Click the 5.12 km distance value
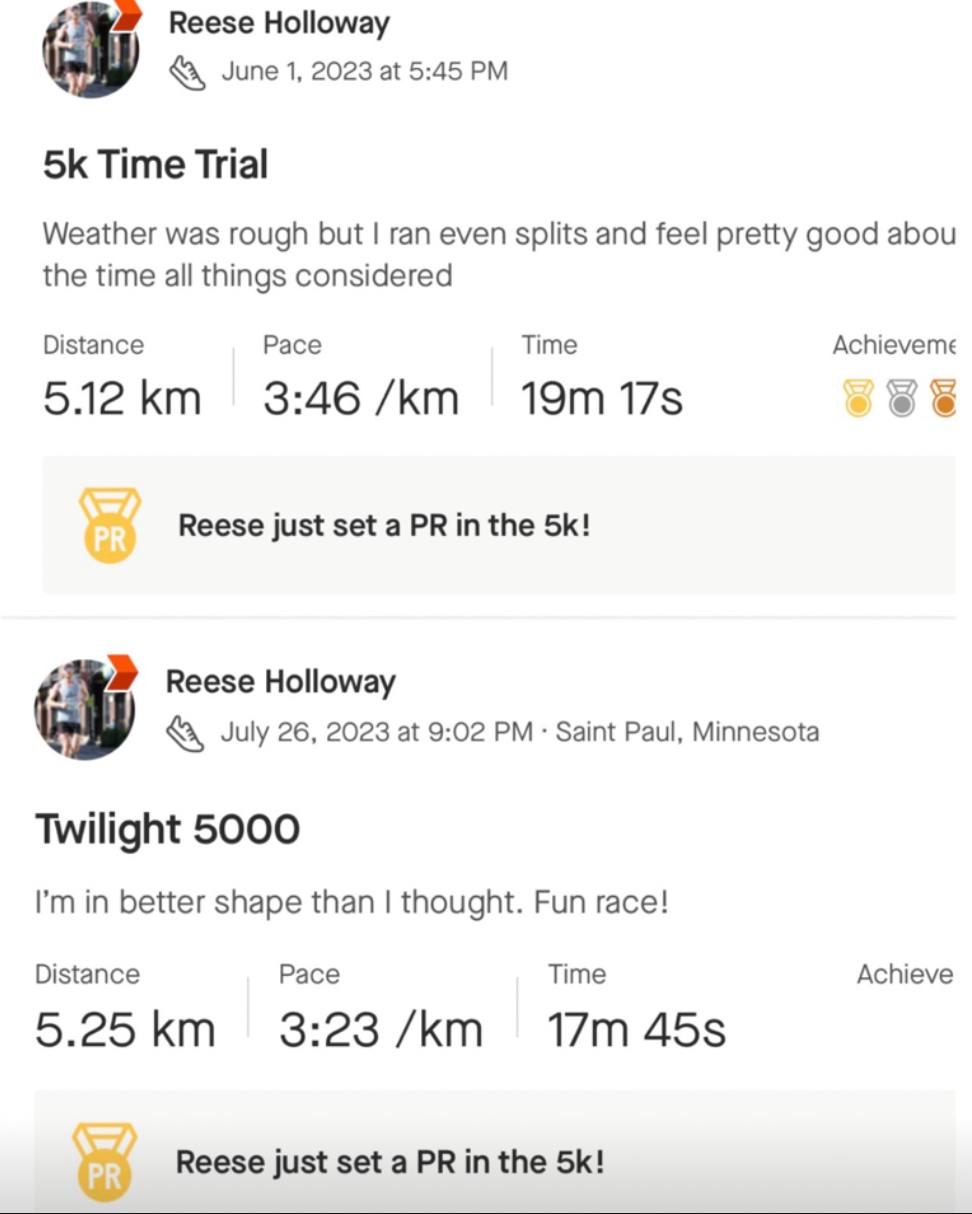Viewport: 972px width, 1214px height. pos(122,398)
